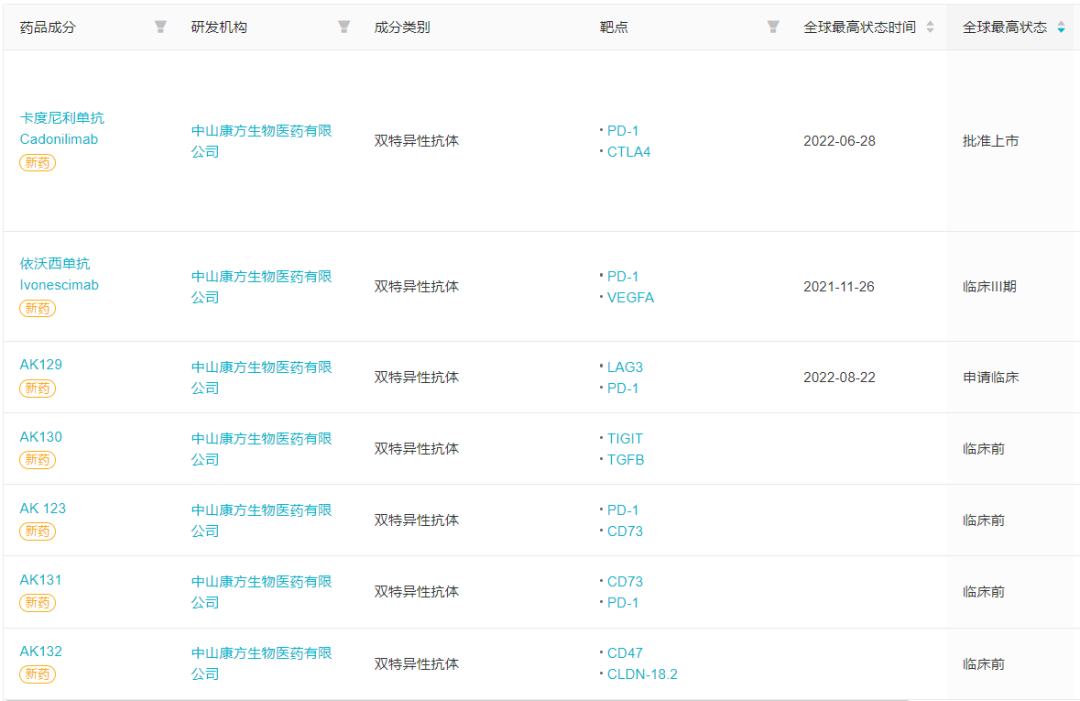Screen dimensions: 1080x701
Task: Click the 药品成分 column header
Action: point(48,28)
